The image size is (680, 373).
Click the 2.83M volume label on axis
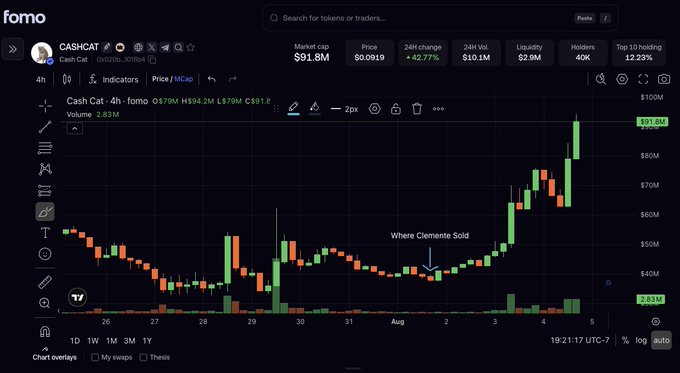click(652, 299)
